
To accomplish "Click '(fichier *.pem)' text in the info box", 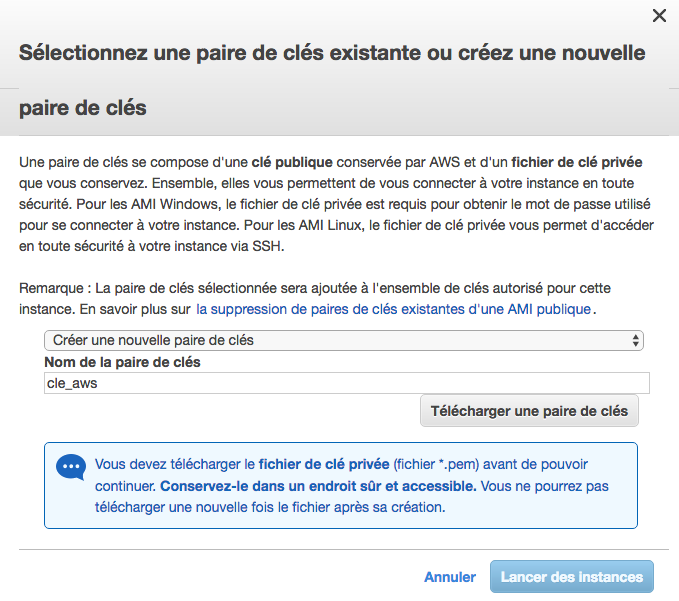I will [x=440, y=465].
